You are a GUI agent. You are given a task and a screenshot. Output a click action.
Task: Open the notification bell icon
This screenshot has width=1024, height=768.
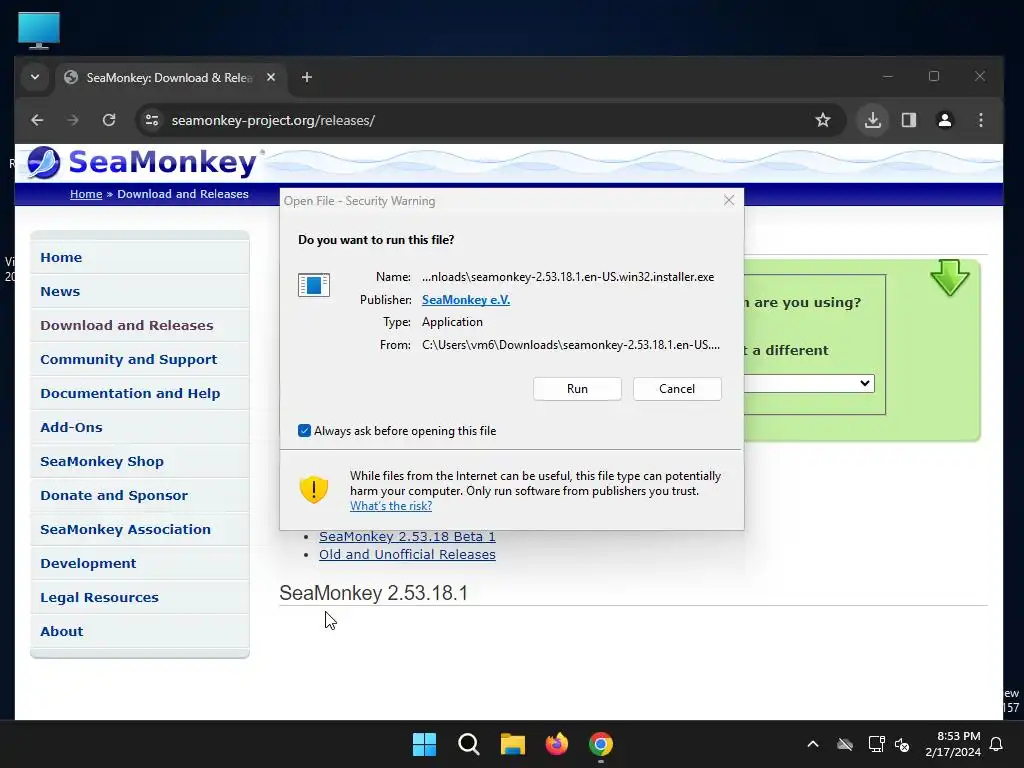(x=997, y=744)
